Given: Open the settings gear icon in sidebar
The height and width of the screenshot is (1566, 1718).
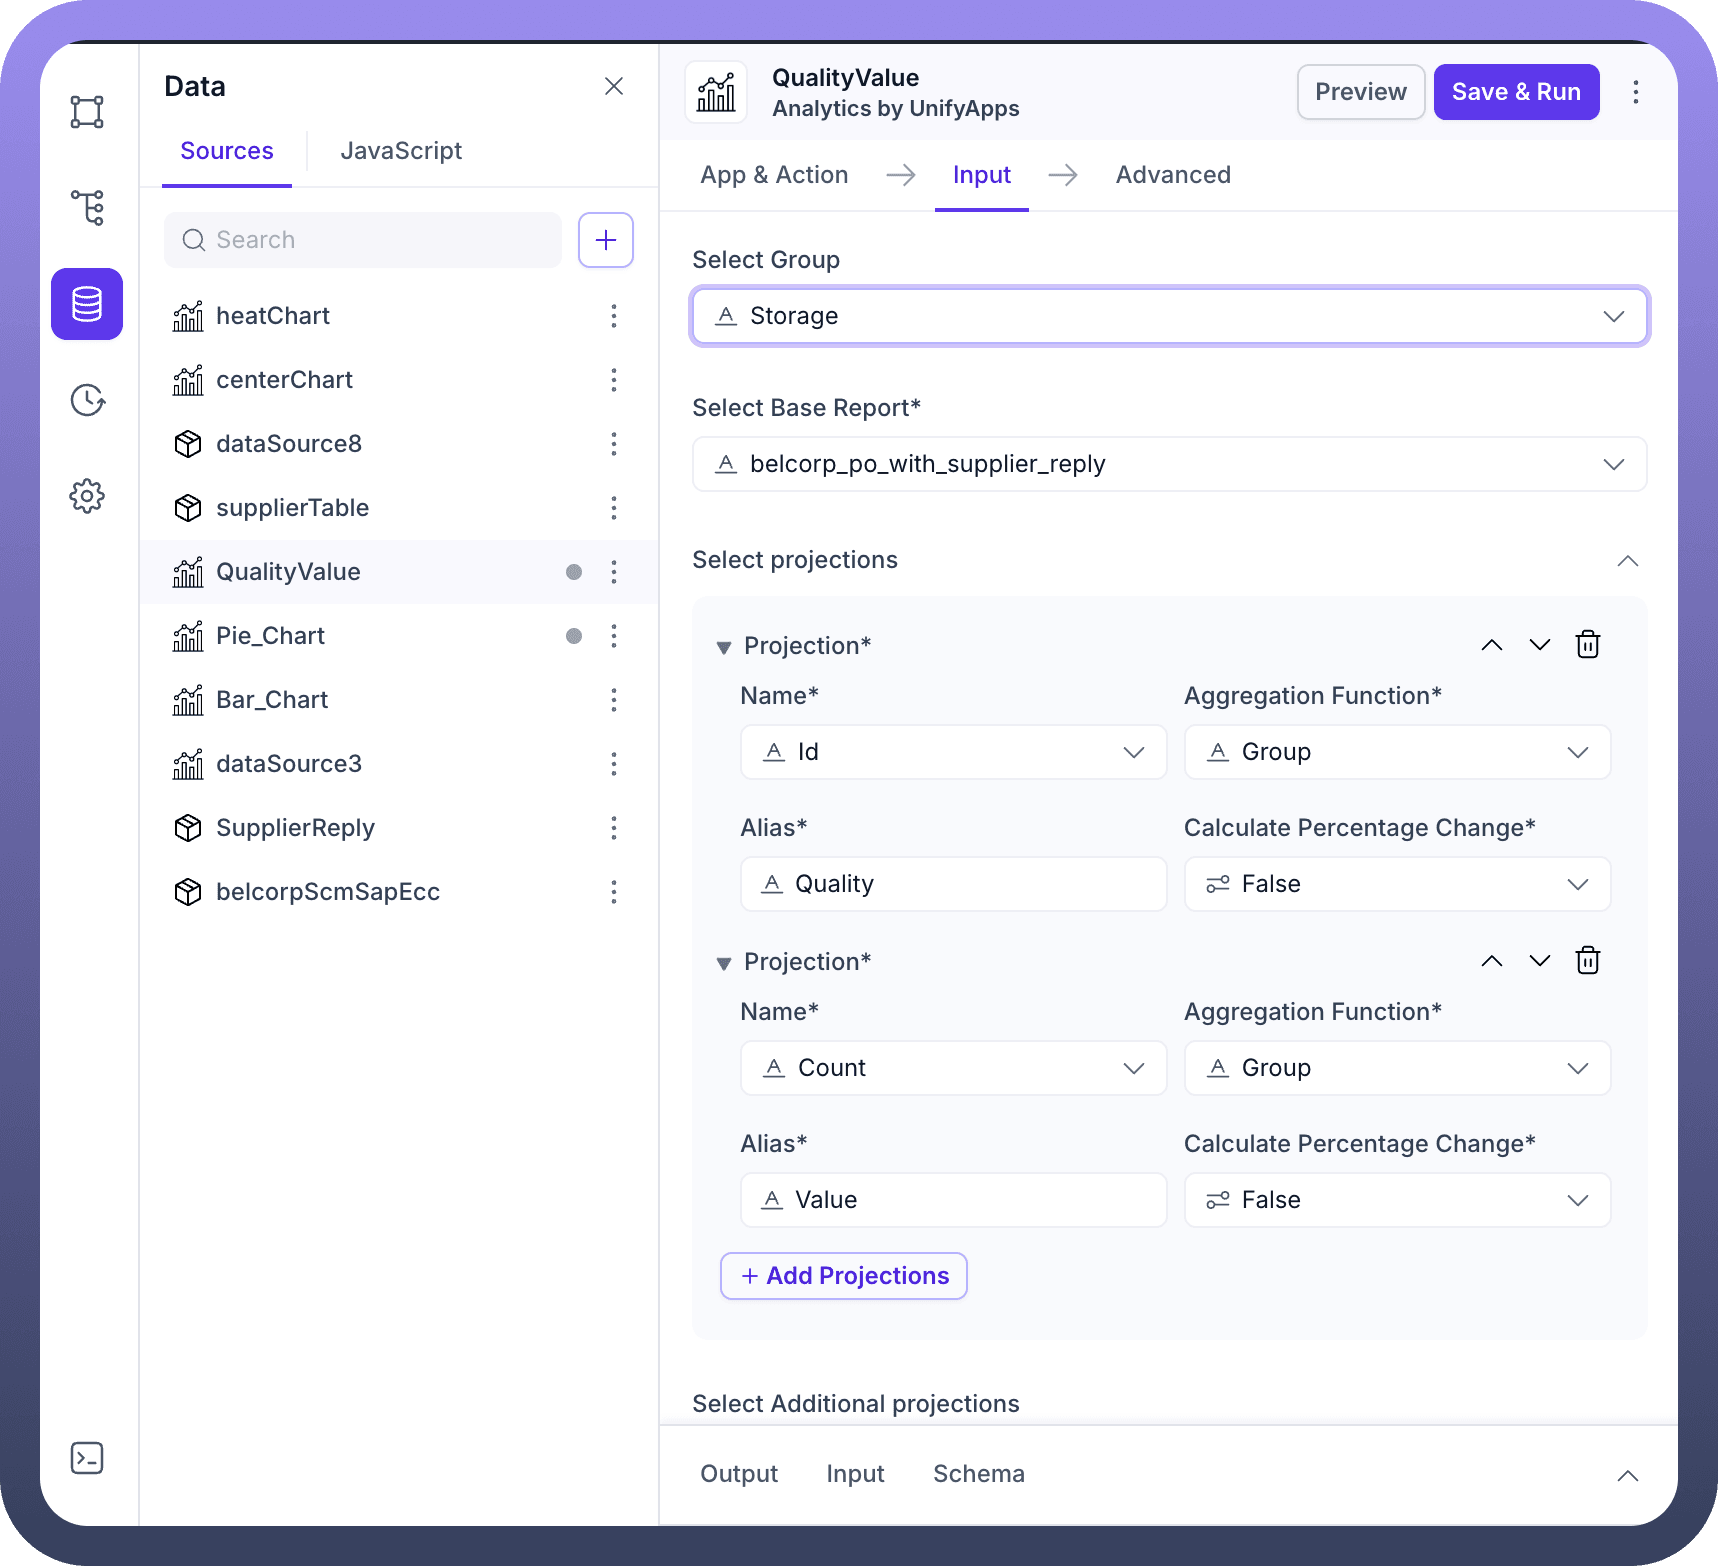Looking at the screenshot, I should click(x=87, y=496).
